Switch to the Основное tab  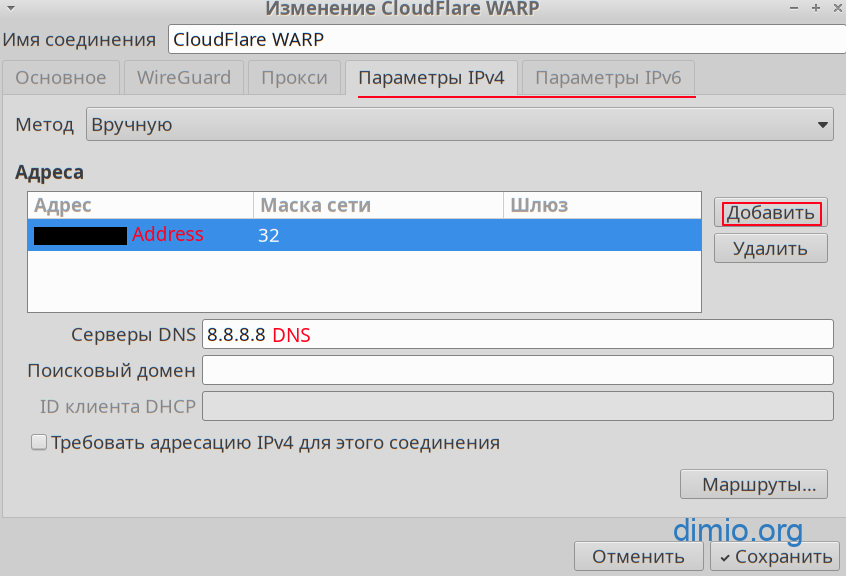(61, 78)
